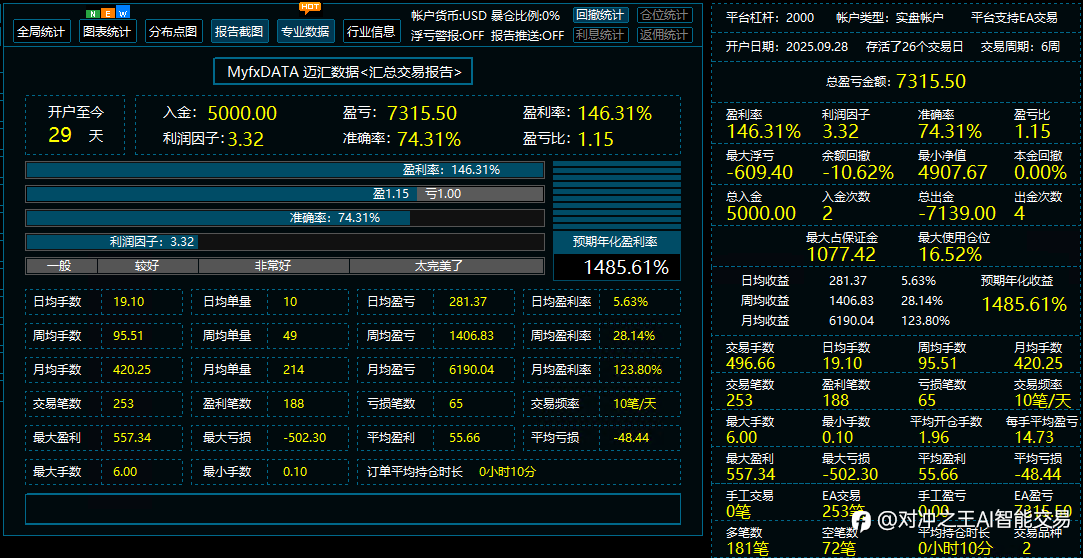Click 每手平均盈亏 14.73 value
1083x558 pixels.
tap(1035, 437)
